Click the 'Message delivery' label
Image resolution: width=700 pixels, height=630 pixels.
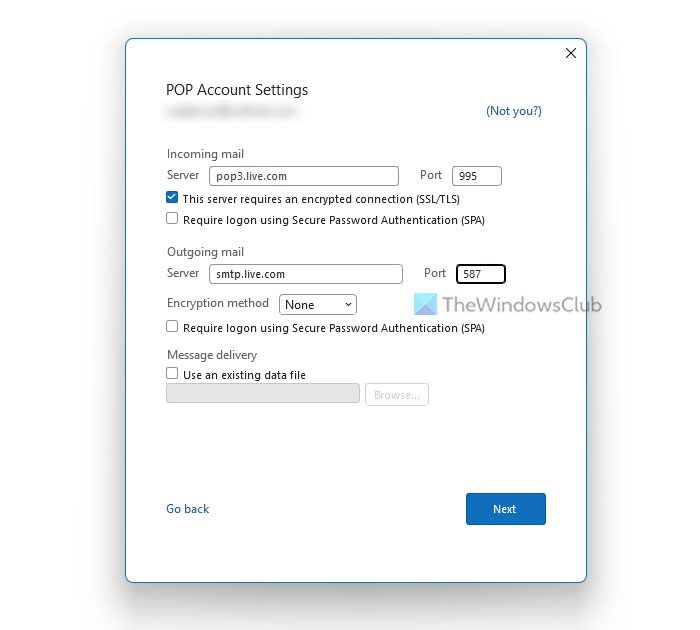coord(212,355)
